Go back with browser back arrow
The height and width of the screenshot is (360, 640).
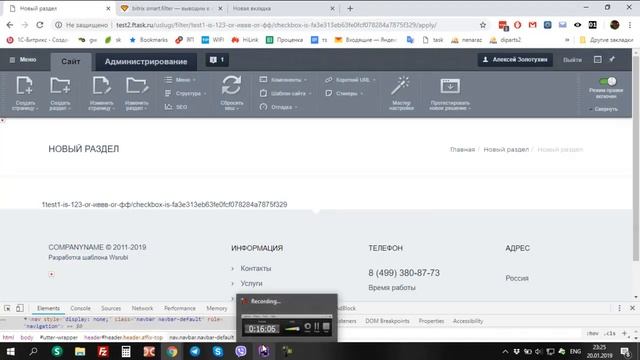point(10,25)
